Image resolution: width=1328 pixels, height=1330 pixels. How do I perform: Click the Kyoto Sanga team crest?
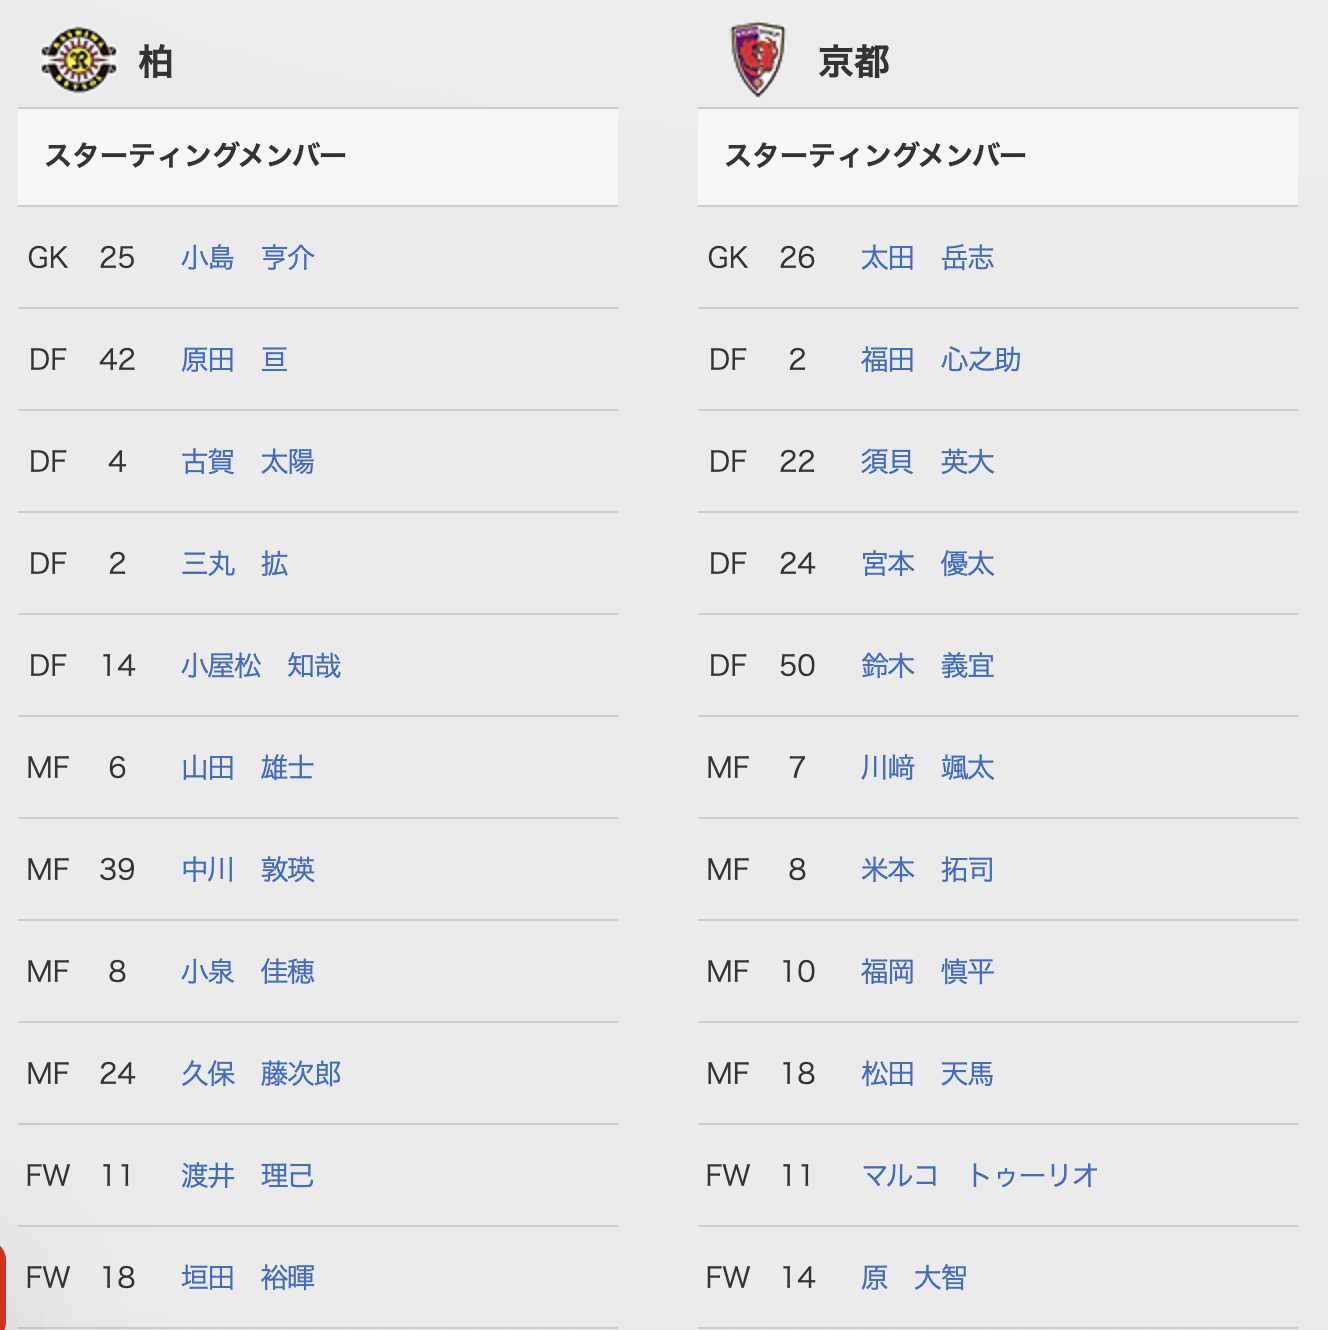(758, 60)
